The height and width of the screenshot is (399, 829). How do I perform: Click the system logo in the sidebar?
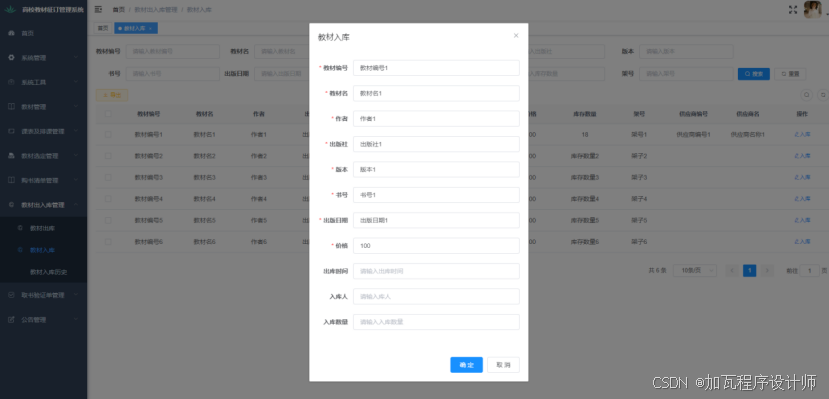[10, 10]
